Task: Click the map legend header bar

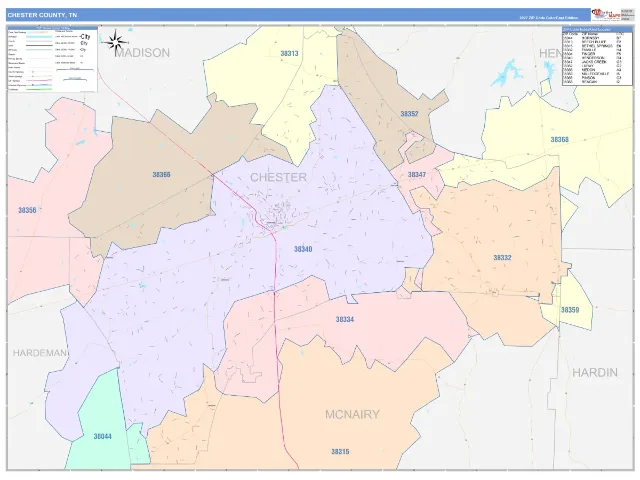Action: [53, 28]
